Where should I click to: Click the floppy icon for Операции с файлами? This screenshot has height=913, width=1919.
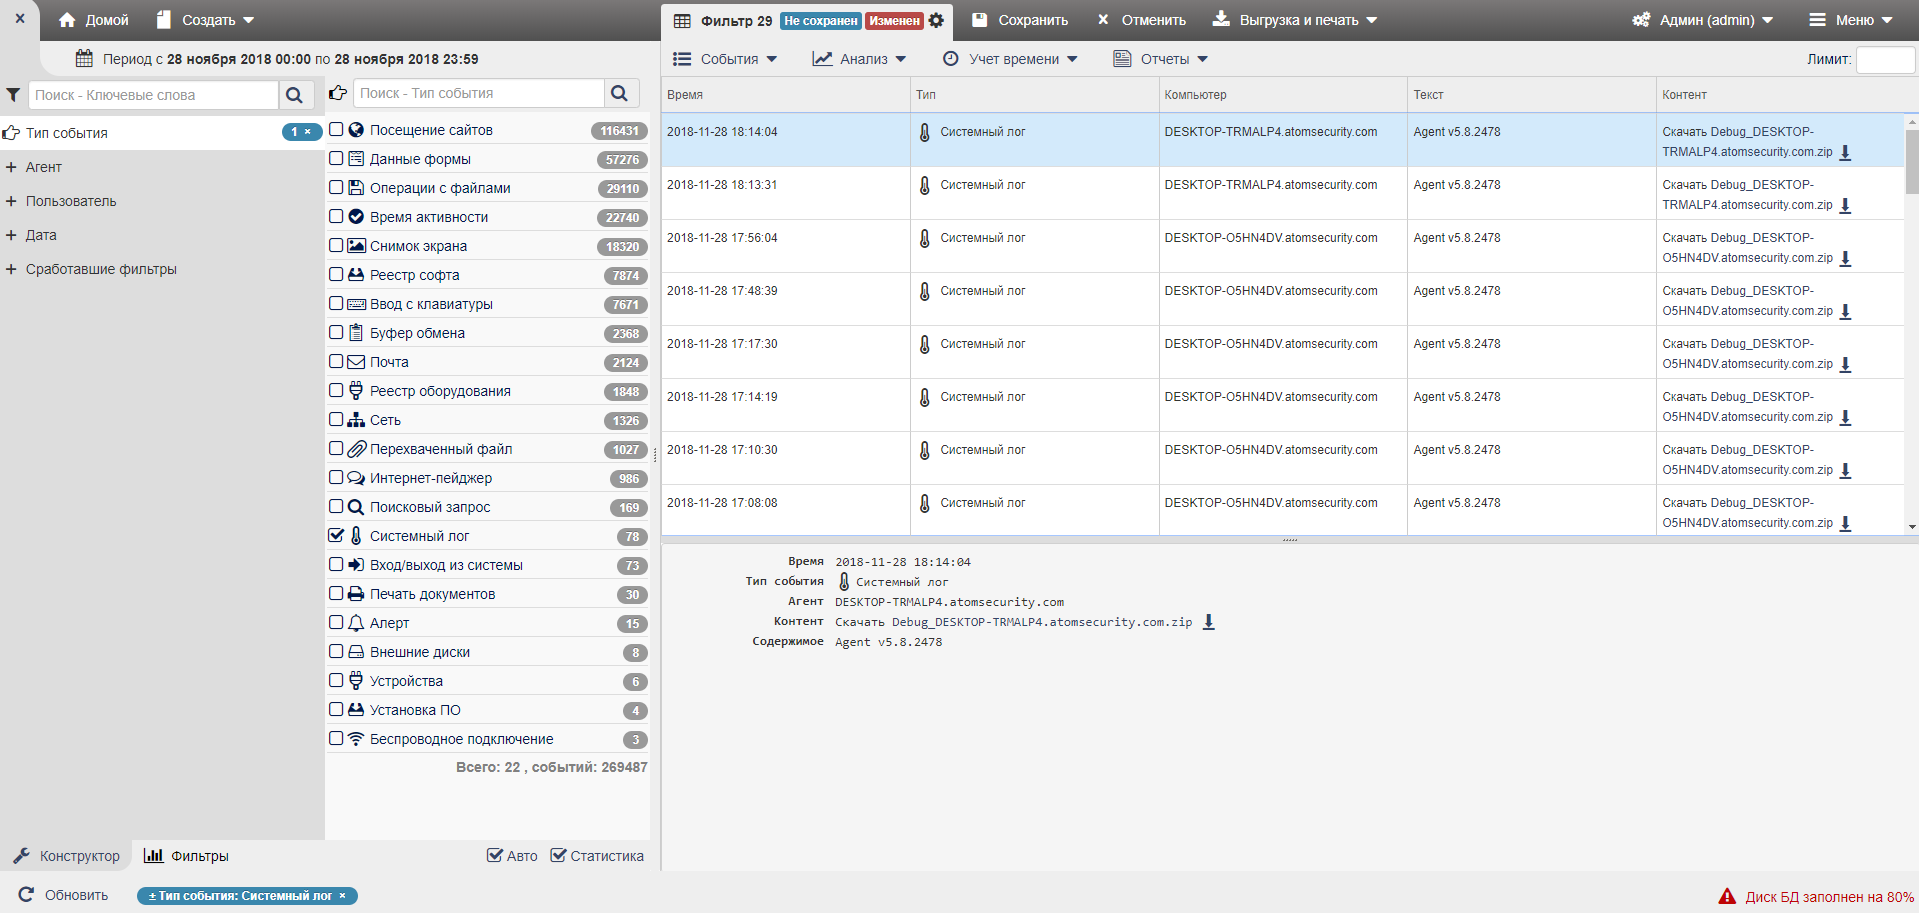click(356, 188)
